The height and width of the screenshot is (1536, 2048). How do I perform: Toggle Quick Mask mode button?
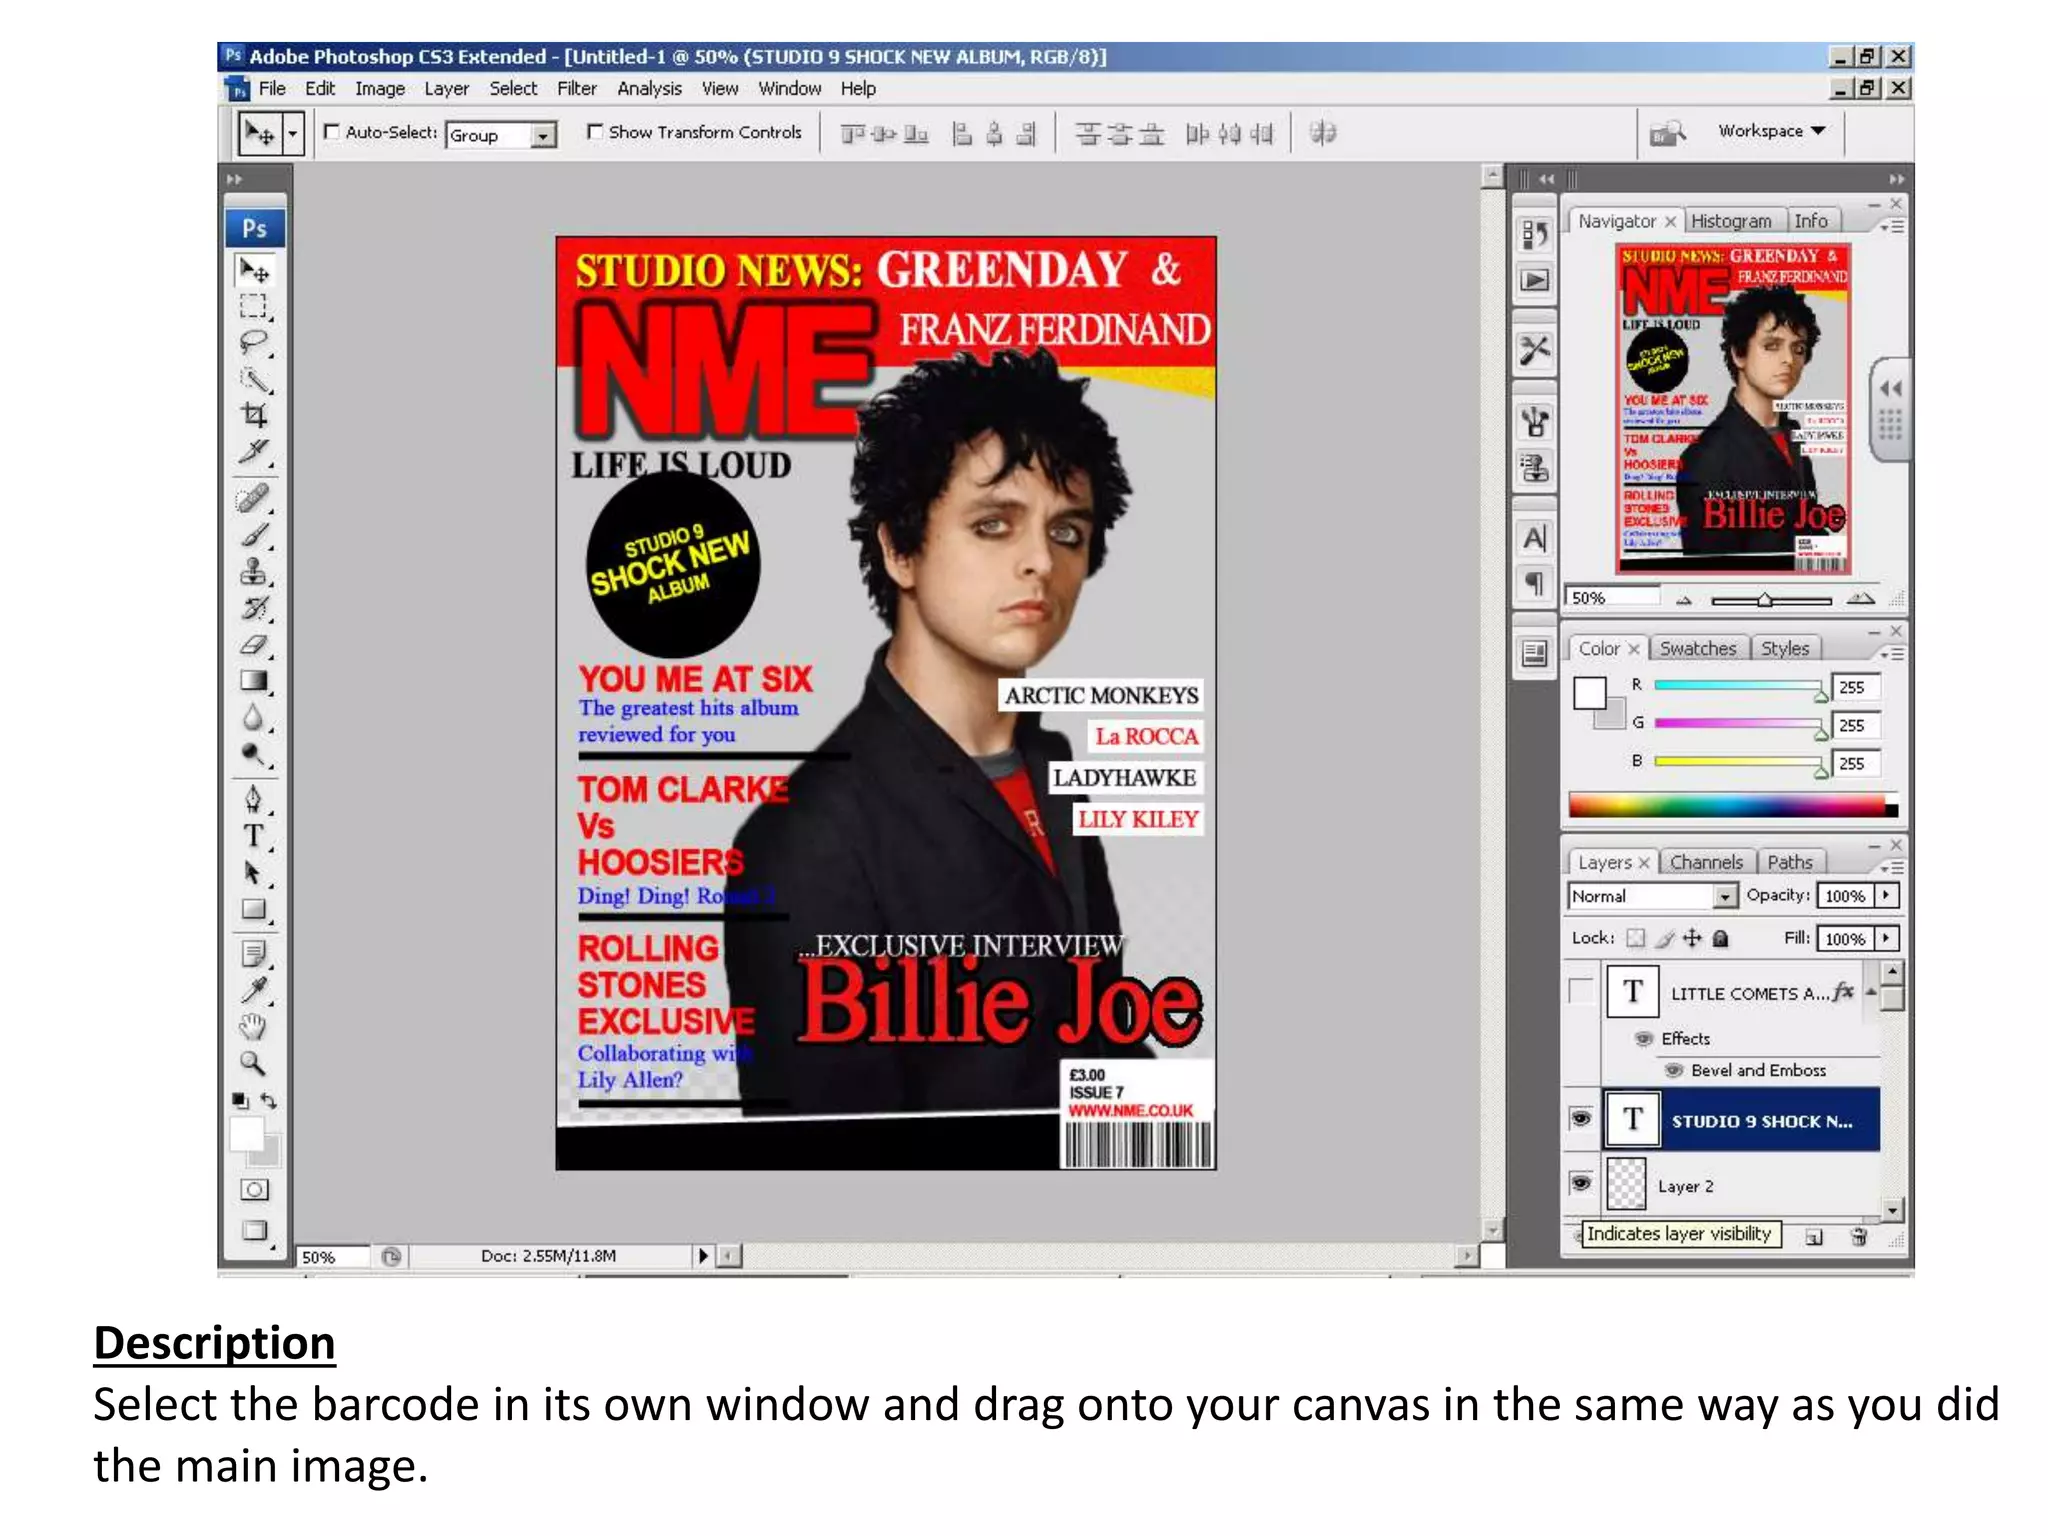click(x=254, y=1190)
